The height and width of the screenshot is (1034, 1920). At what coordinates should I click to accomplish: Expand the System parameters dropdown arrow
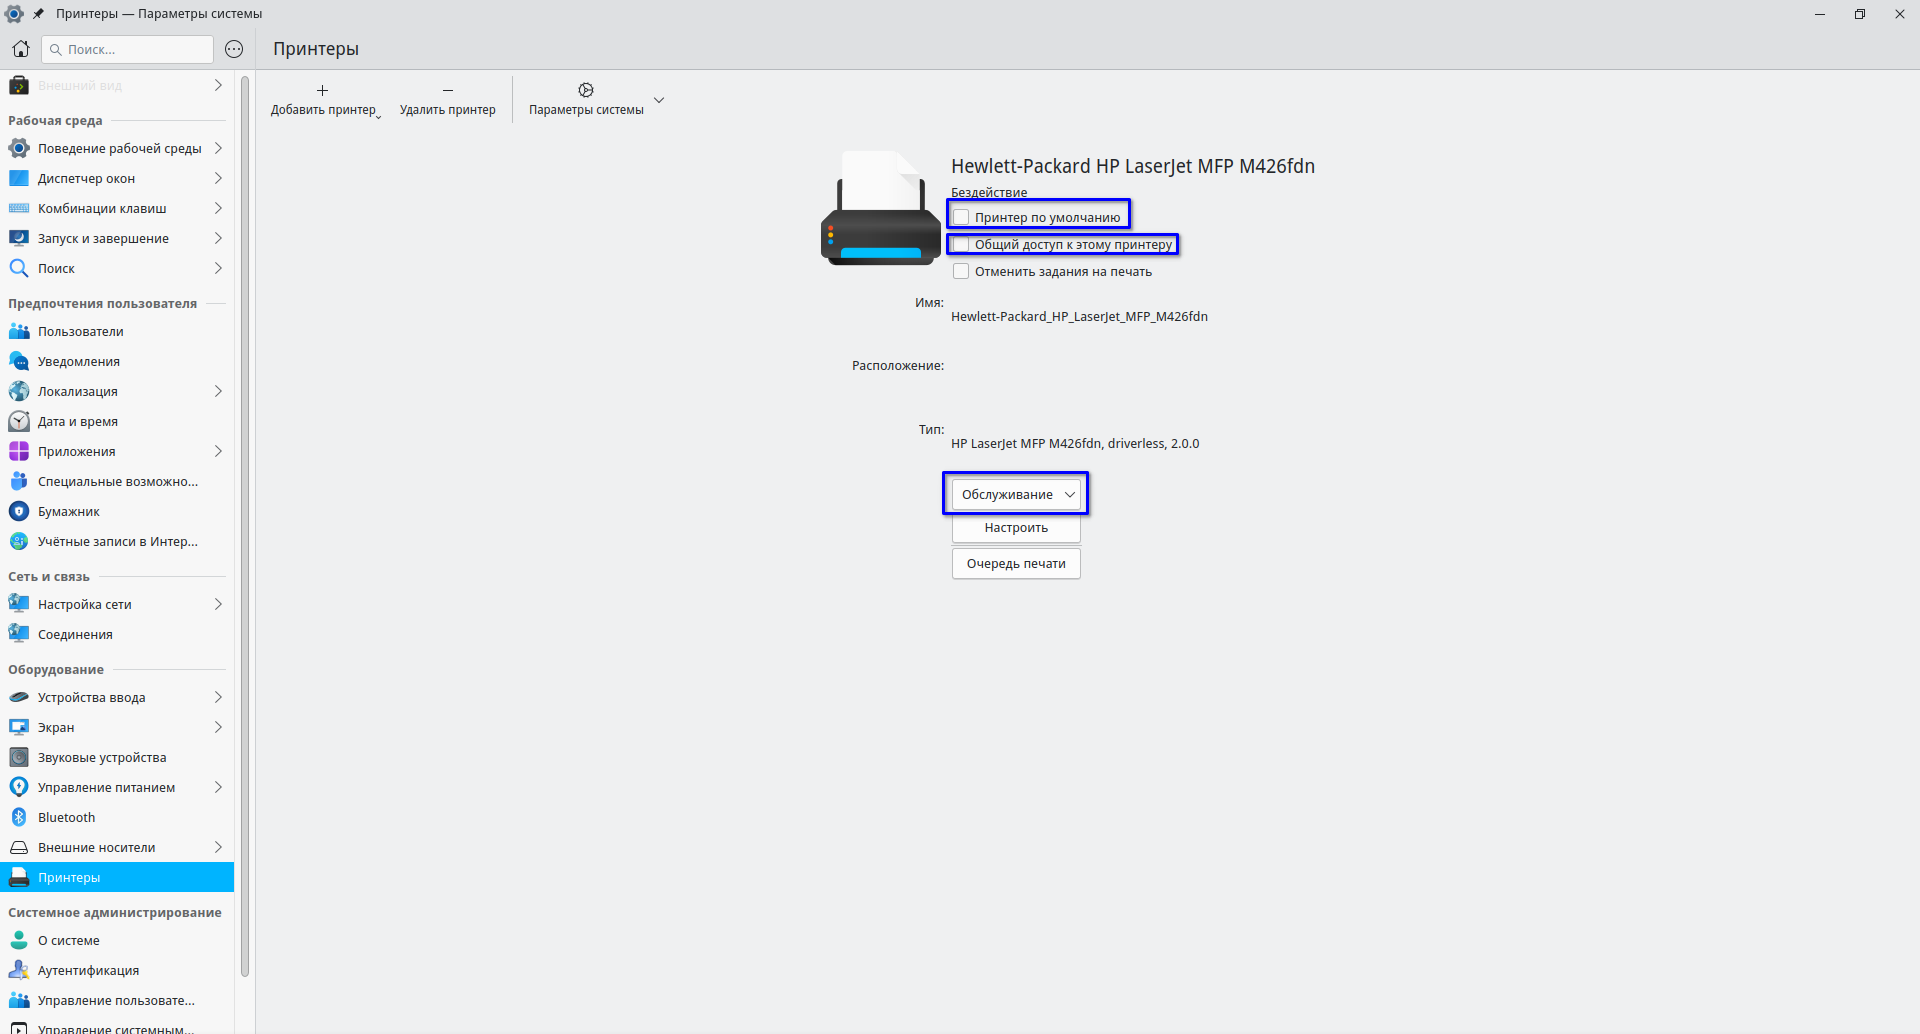tap(659, 100)
